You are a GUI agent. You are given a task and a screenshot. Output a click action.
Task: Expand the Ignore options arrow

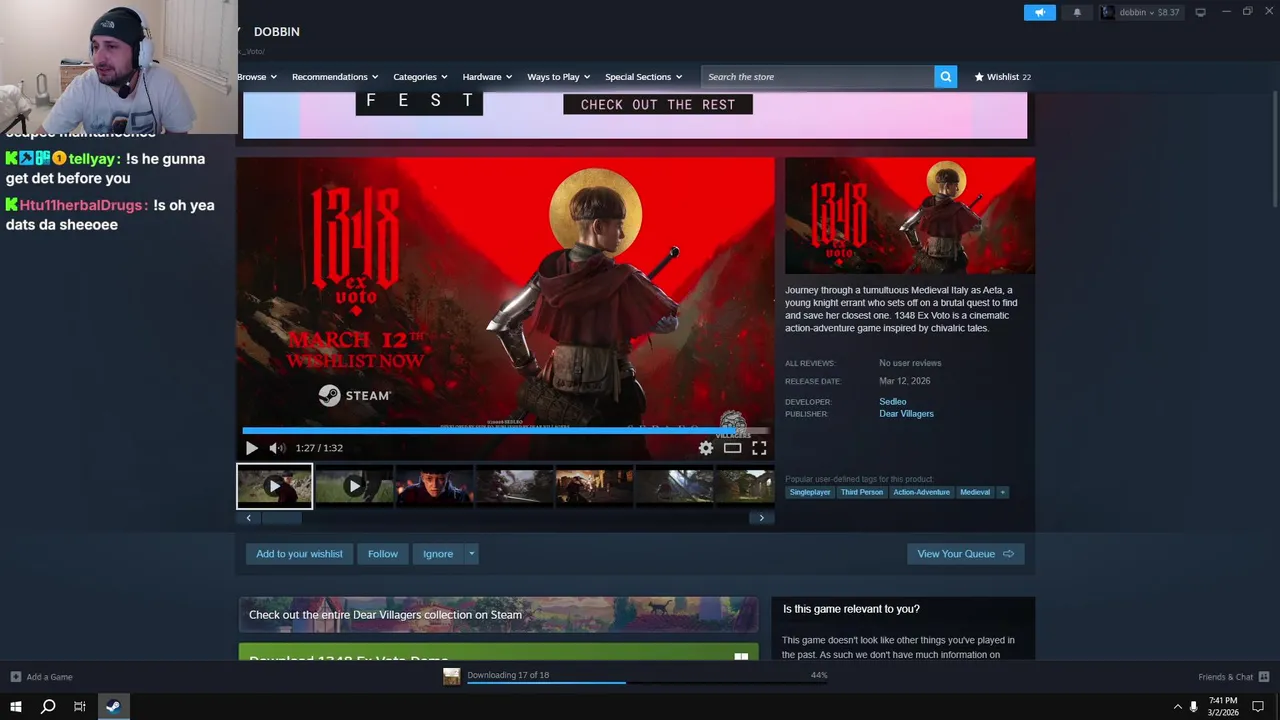pyautogui.click(x=471, y=554)
